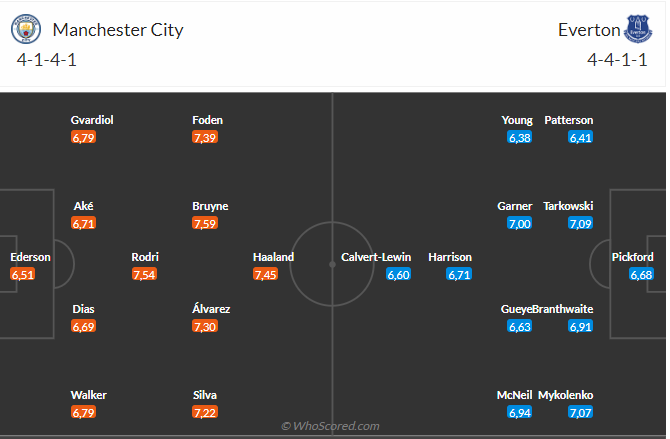Open Ederson's goalkeeper rating 6,51
The image size is (670, 439).
coord(22,274)
